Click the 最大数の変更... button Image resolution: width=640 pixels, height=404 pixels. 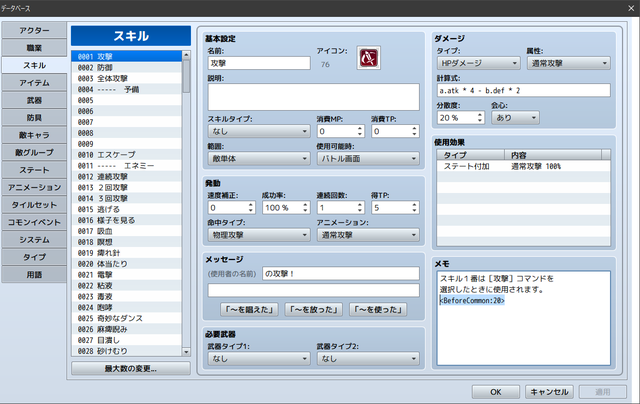click(x=131, y=368)
